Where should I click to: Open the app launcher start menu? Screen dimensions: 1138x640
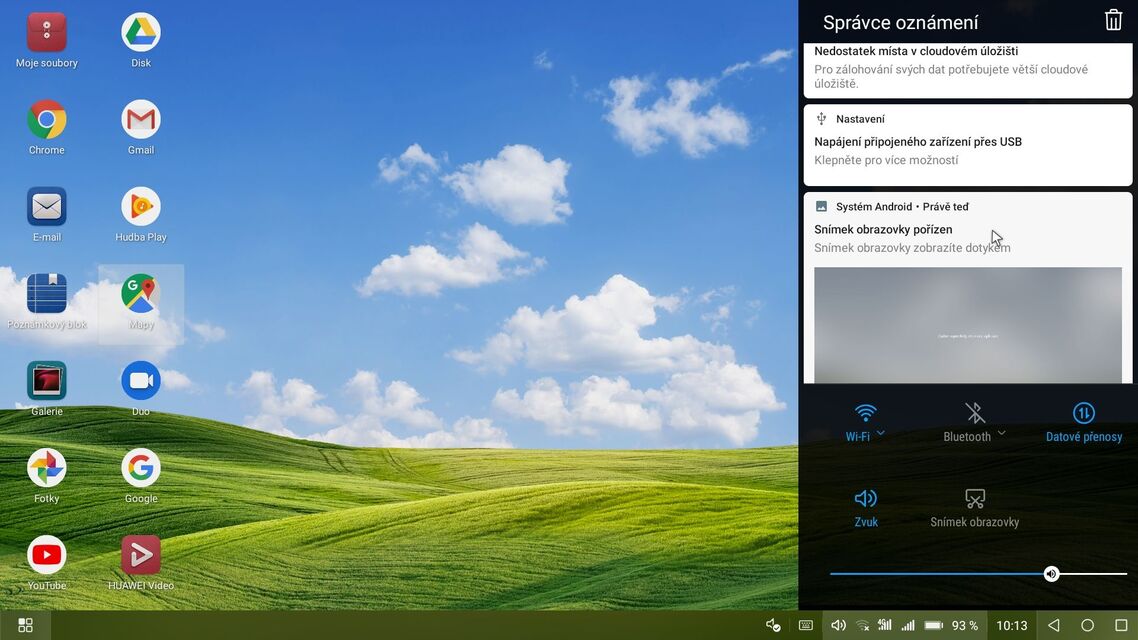(26, 625)
